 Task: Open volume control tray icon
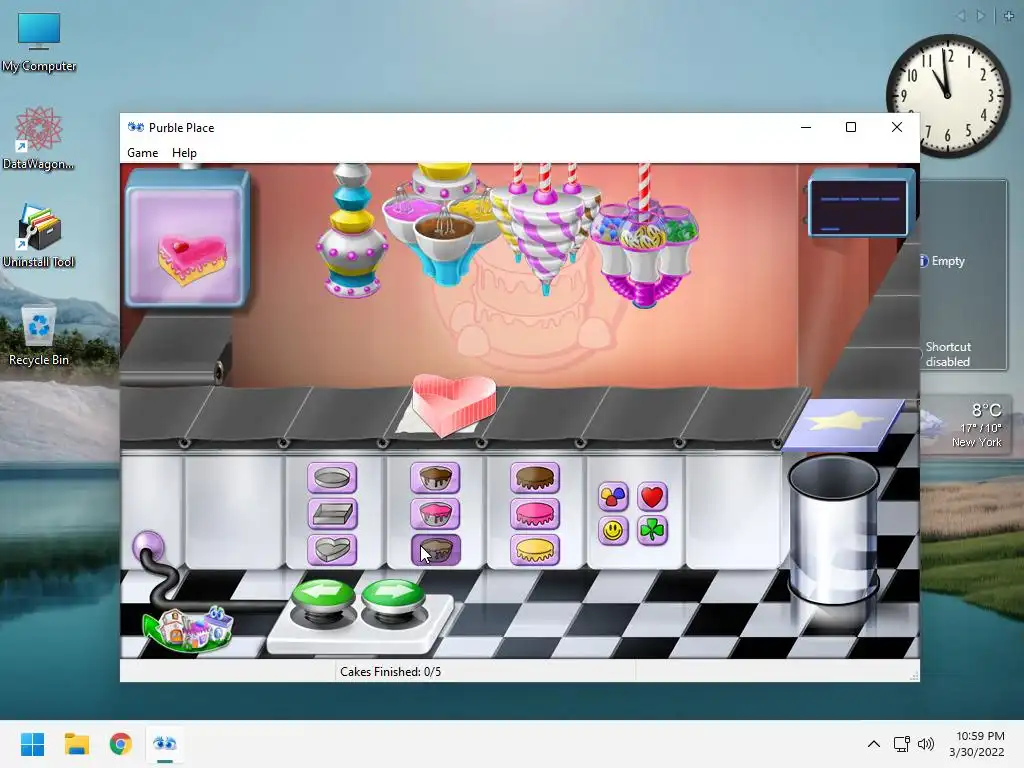[925, 744]
